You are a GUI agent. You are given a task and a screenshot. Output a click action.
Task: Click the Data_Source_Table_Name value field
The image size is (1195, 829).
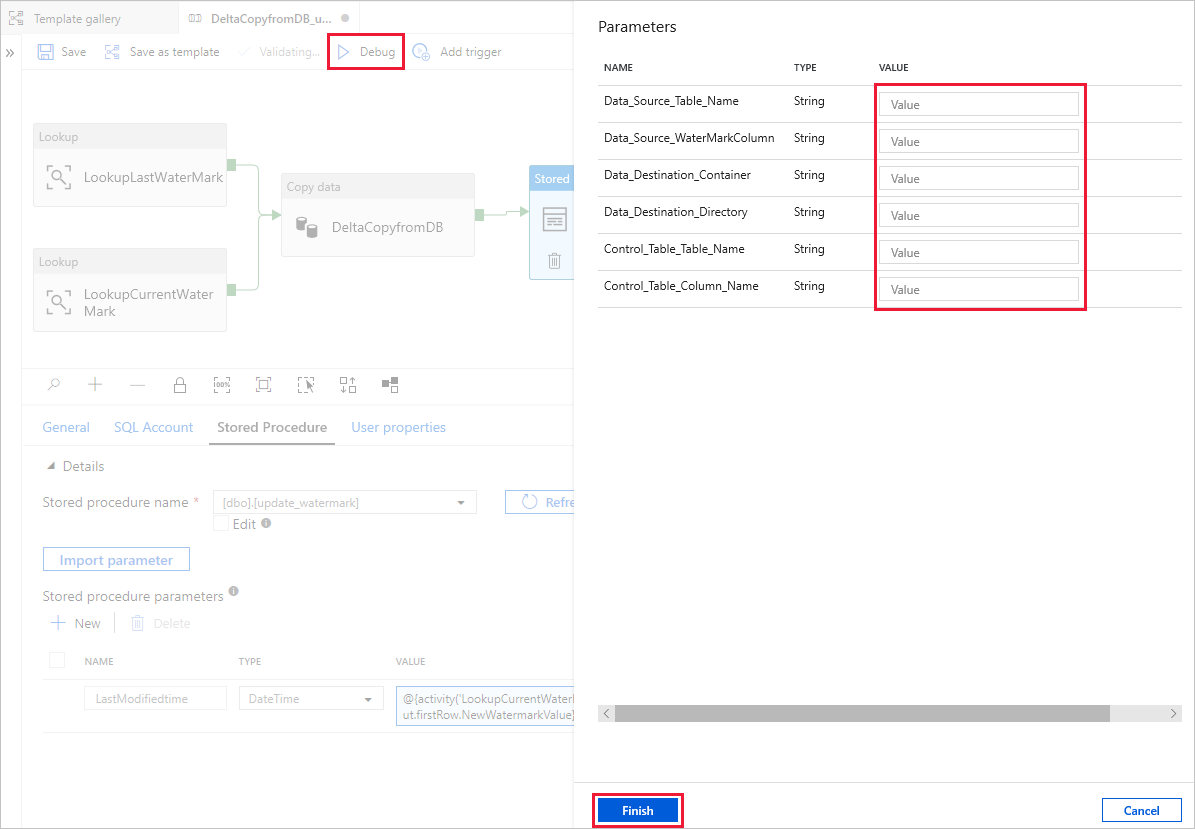coord(979,104)
